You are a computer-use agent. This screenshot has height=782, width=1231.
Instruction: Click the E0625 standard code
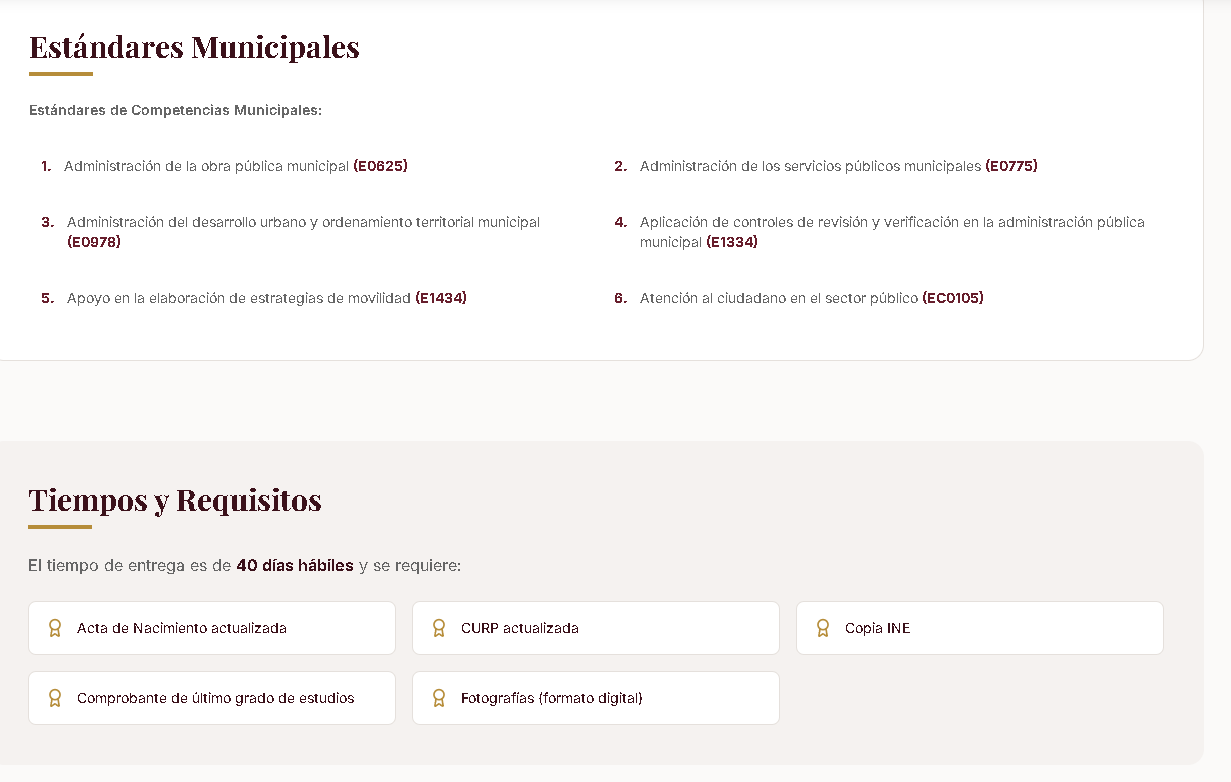click(380, 166)
